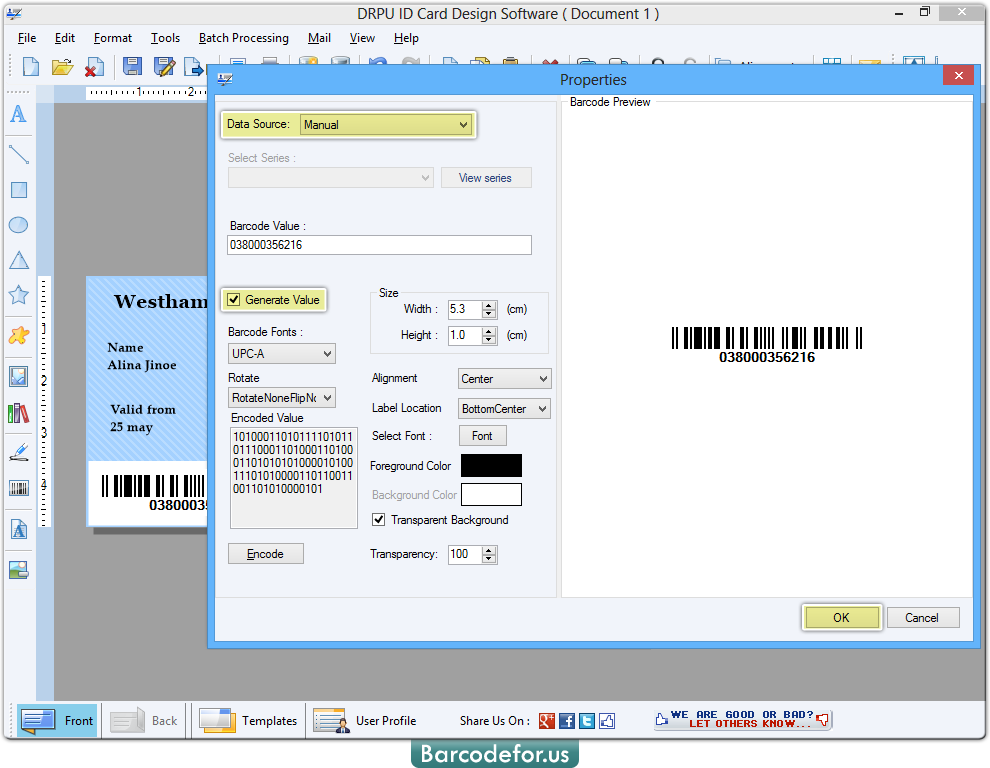Click the Encode button
The image size is (990, 768).
(265, 553)
